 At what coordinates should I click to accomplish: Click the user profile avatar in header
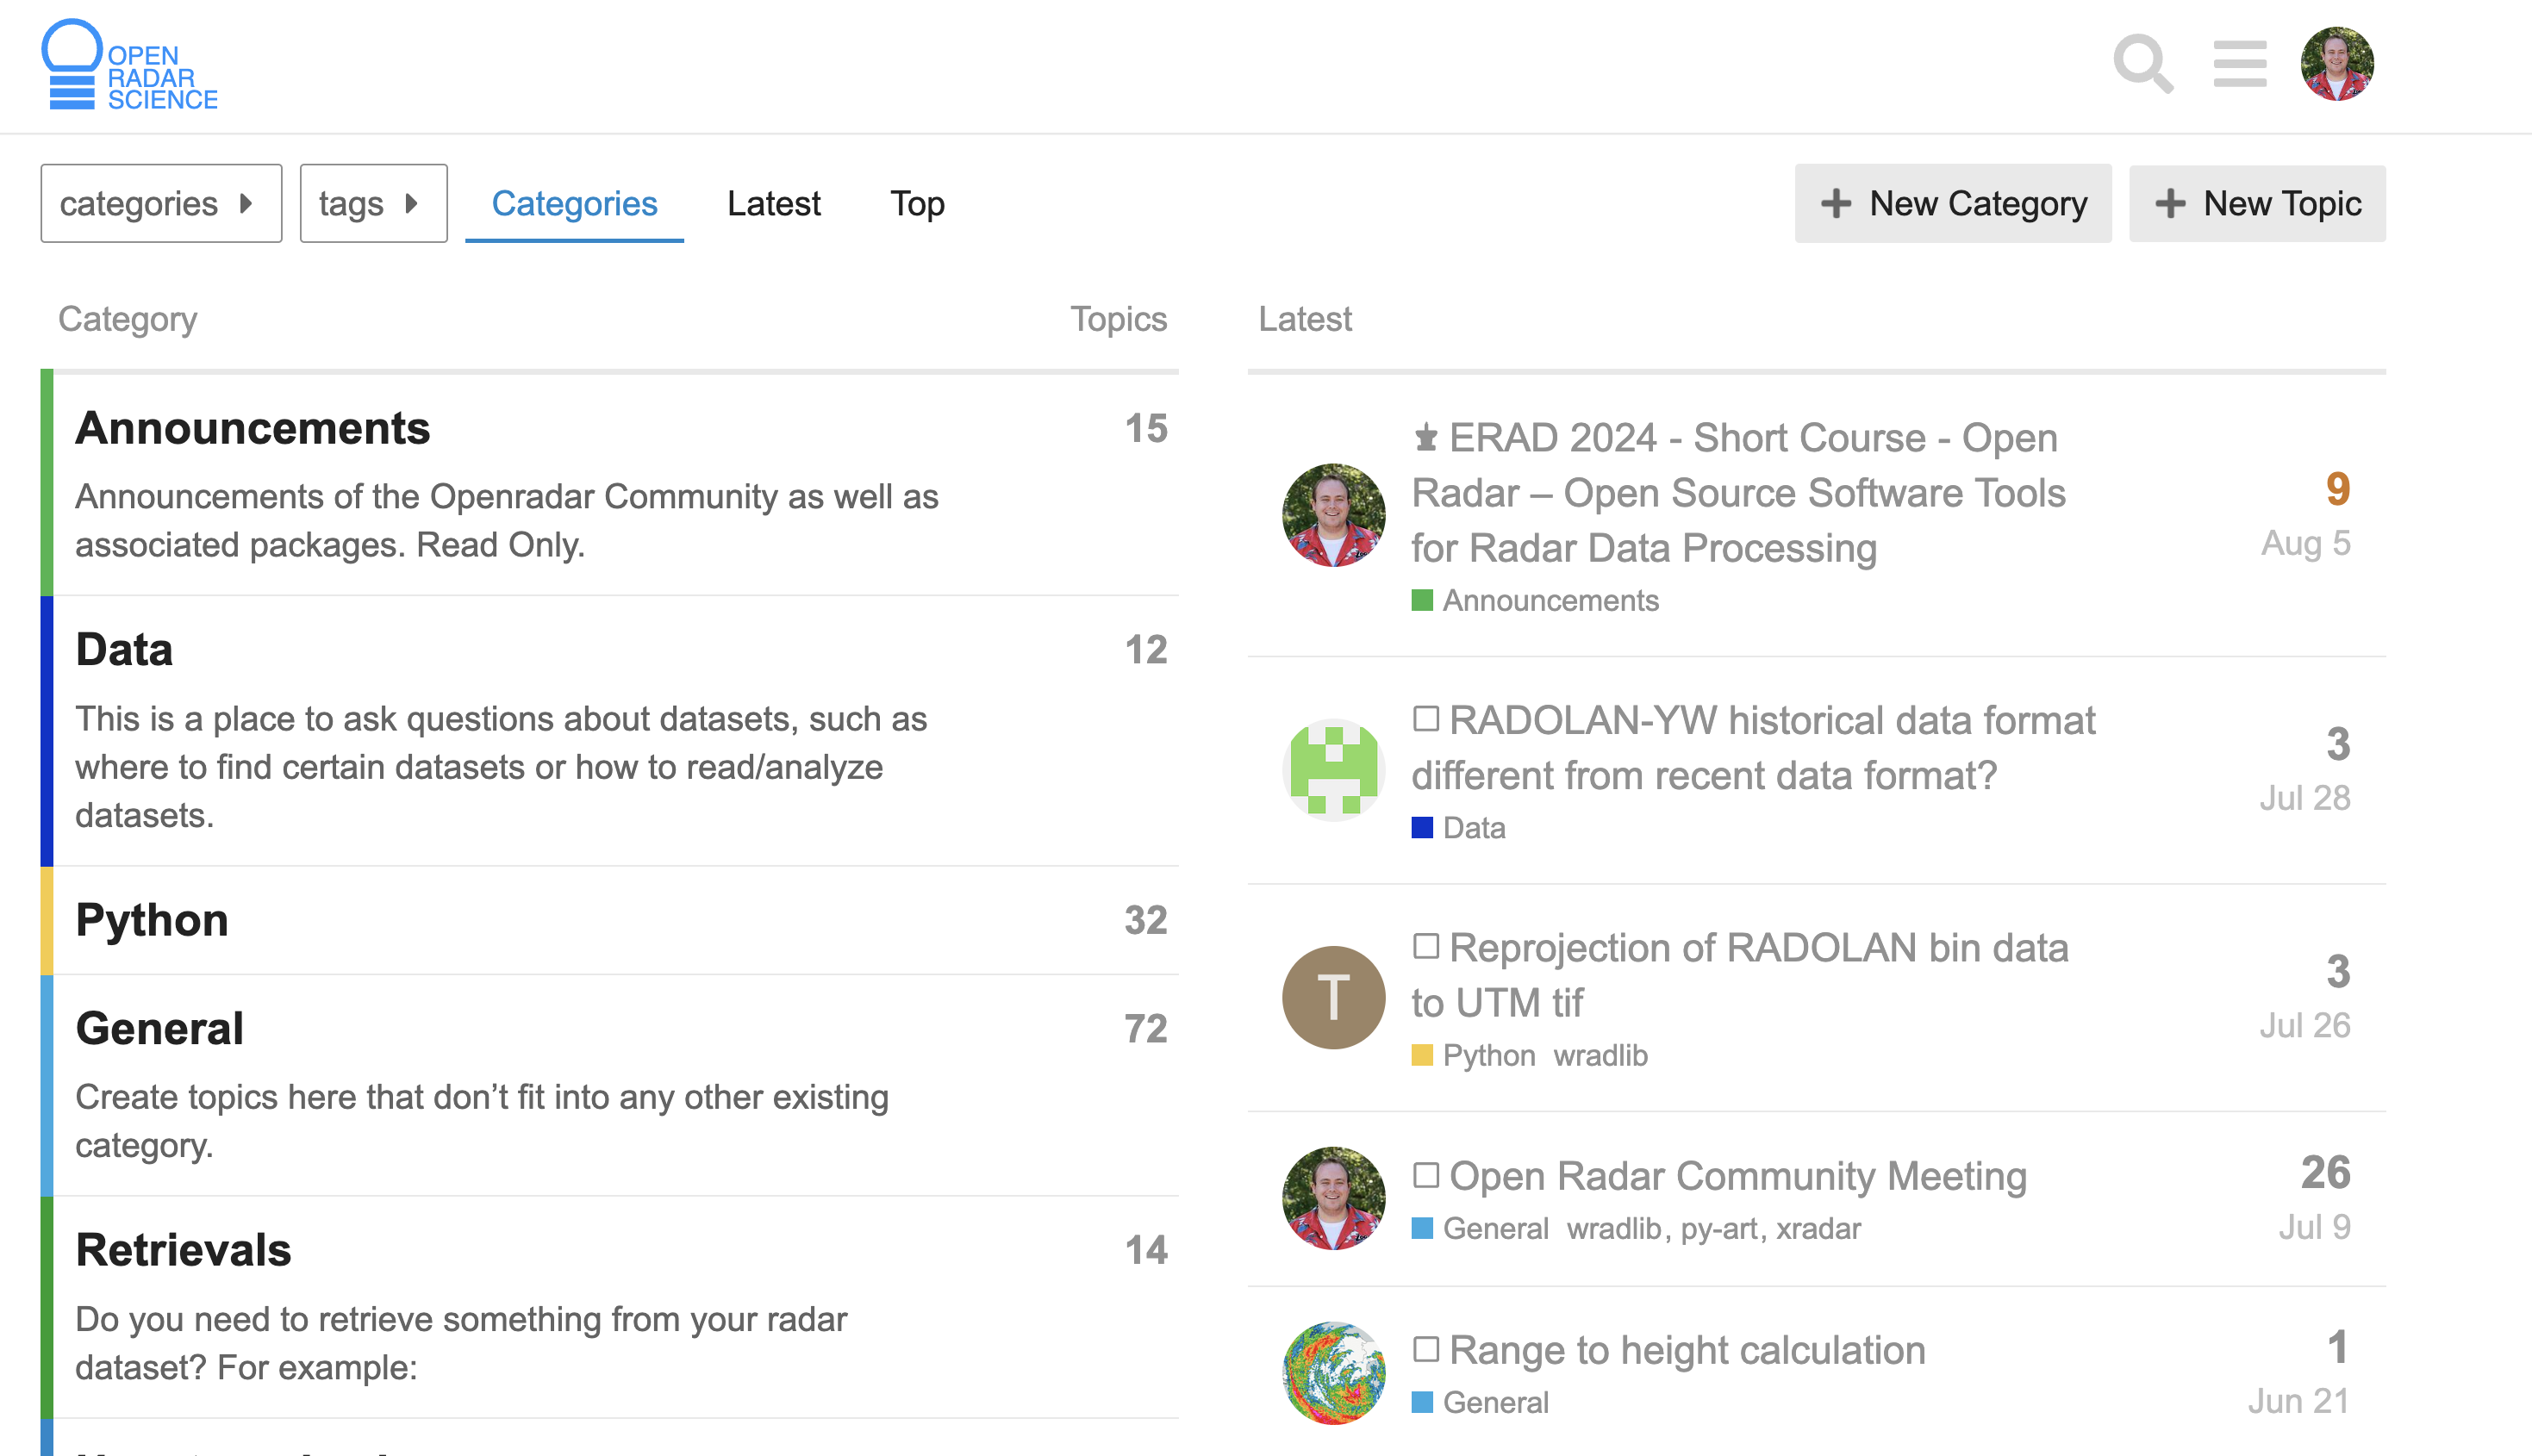pyautogui.click(x=2336, y=64)
